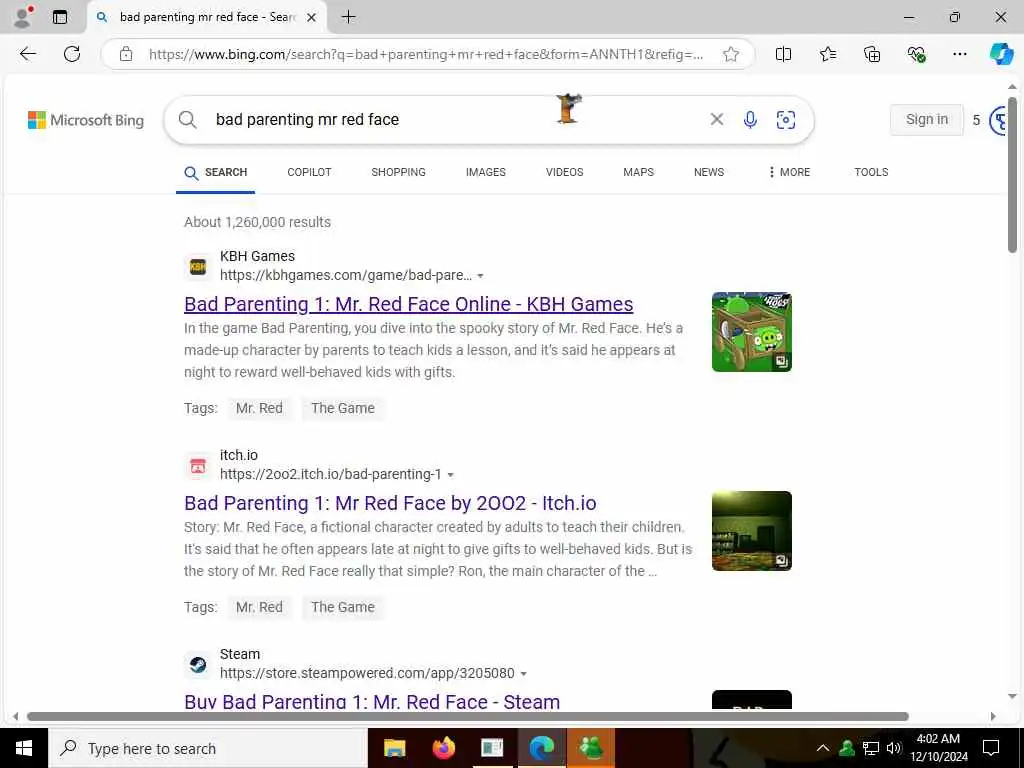
Task: Open the news reader taskbar icon
Action: (492, 748)
